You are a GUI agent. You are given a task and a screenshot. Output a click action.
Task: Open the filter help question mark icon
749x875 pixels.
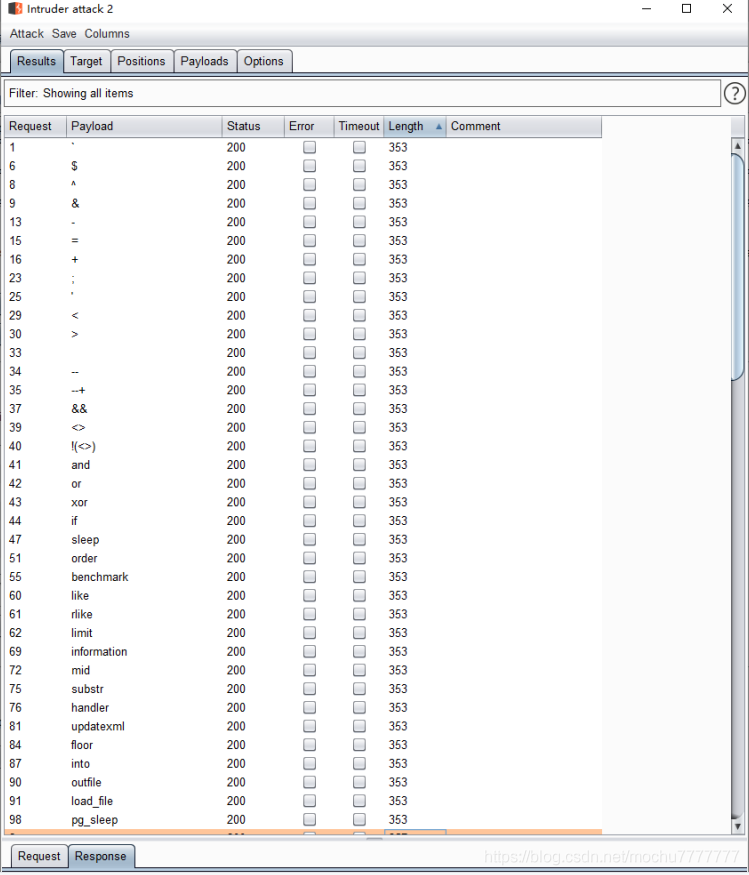coord(734,93)
